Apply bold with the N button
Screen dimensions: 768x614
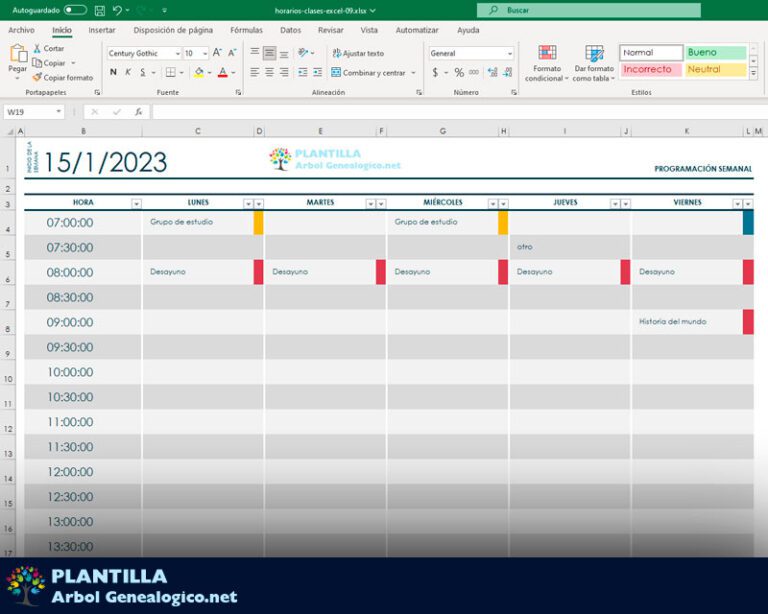click(113, 72)
